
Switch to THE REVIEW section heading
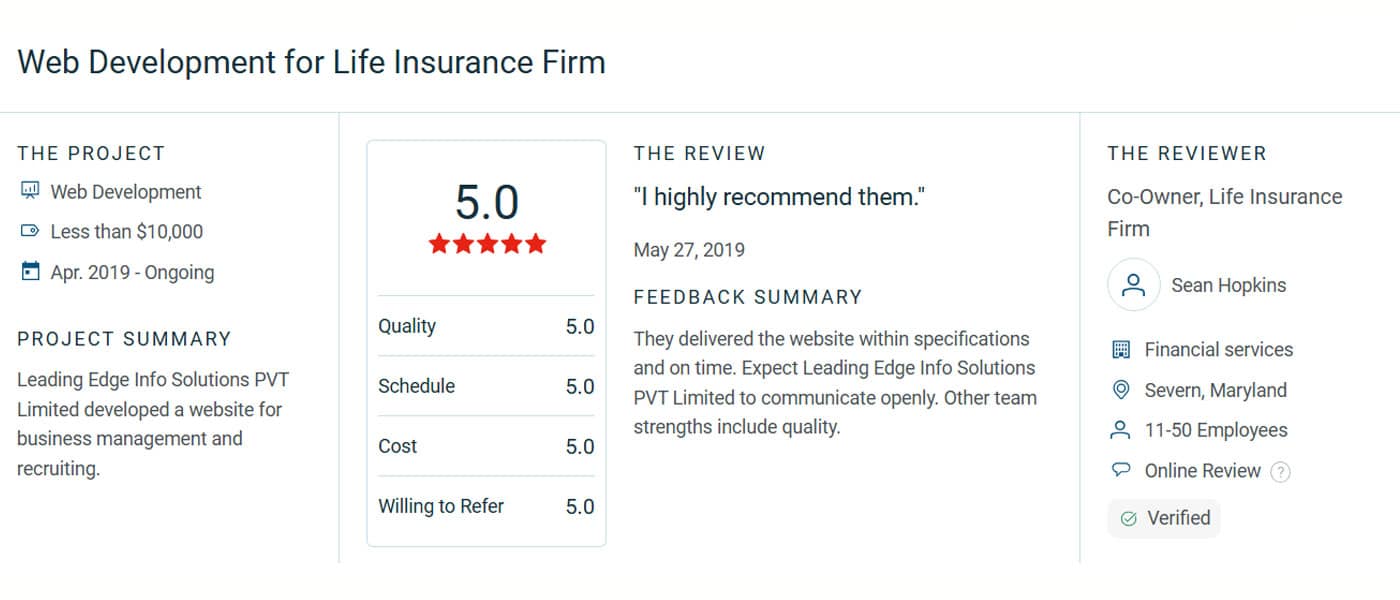click(x=699, y=153)
